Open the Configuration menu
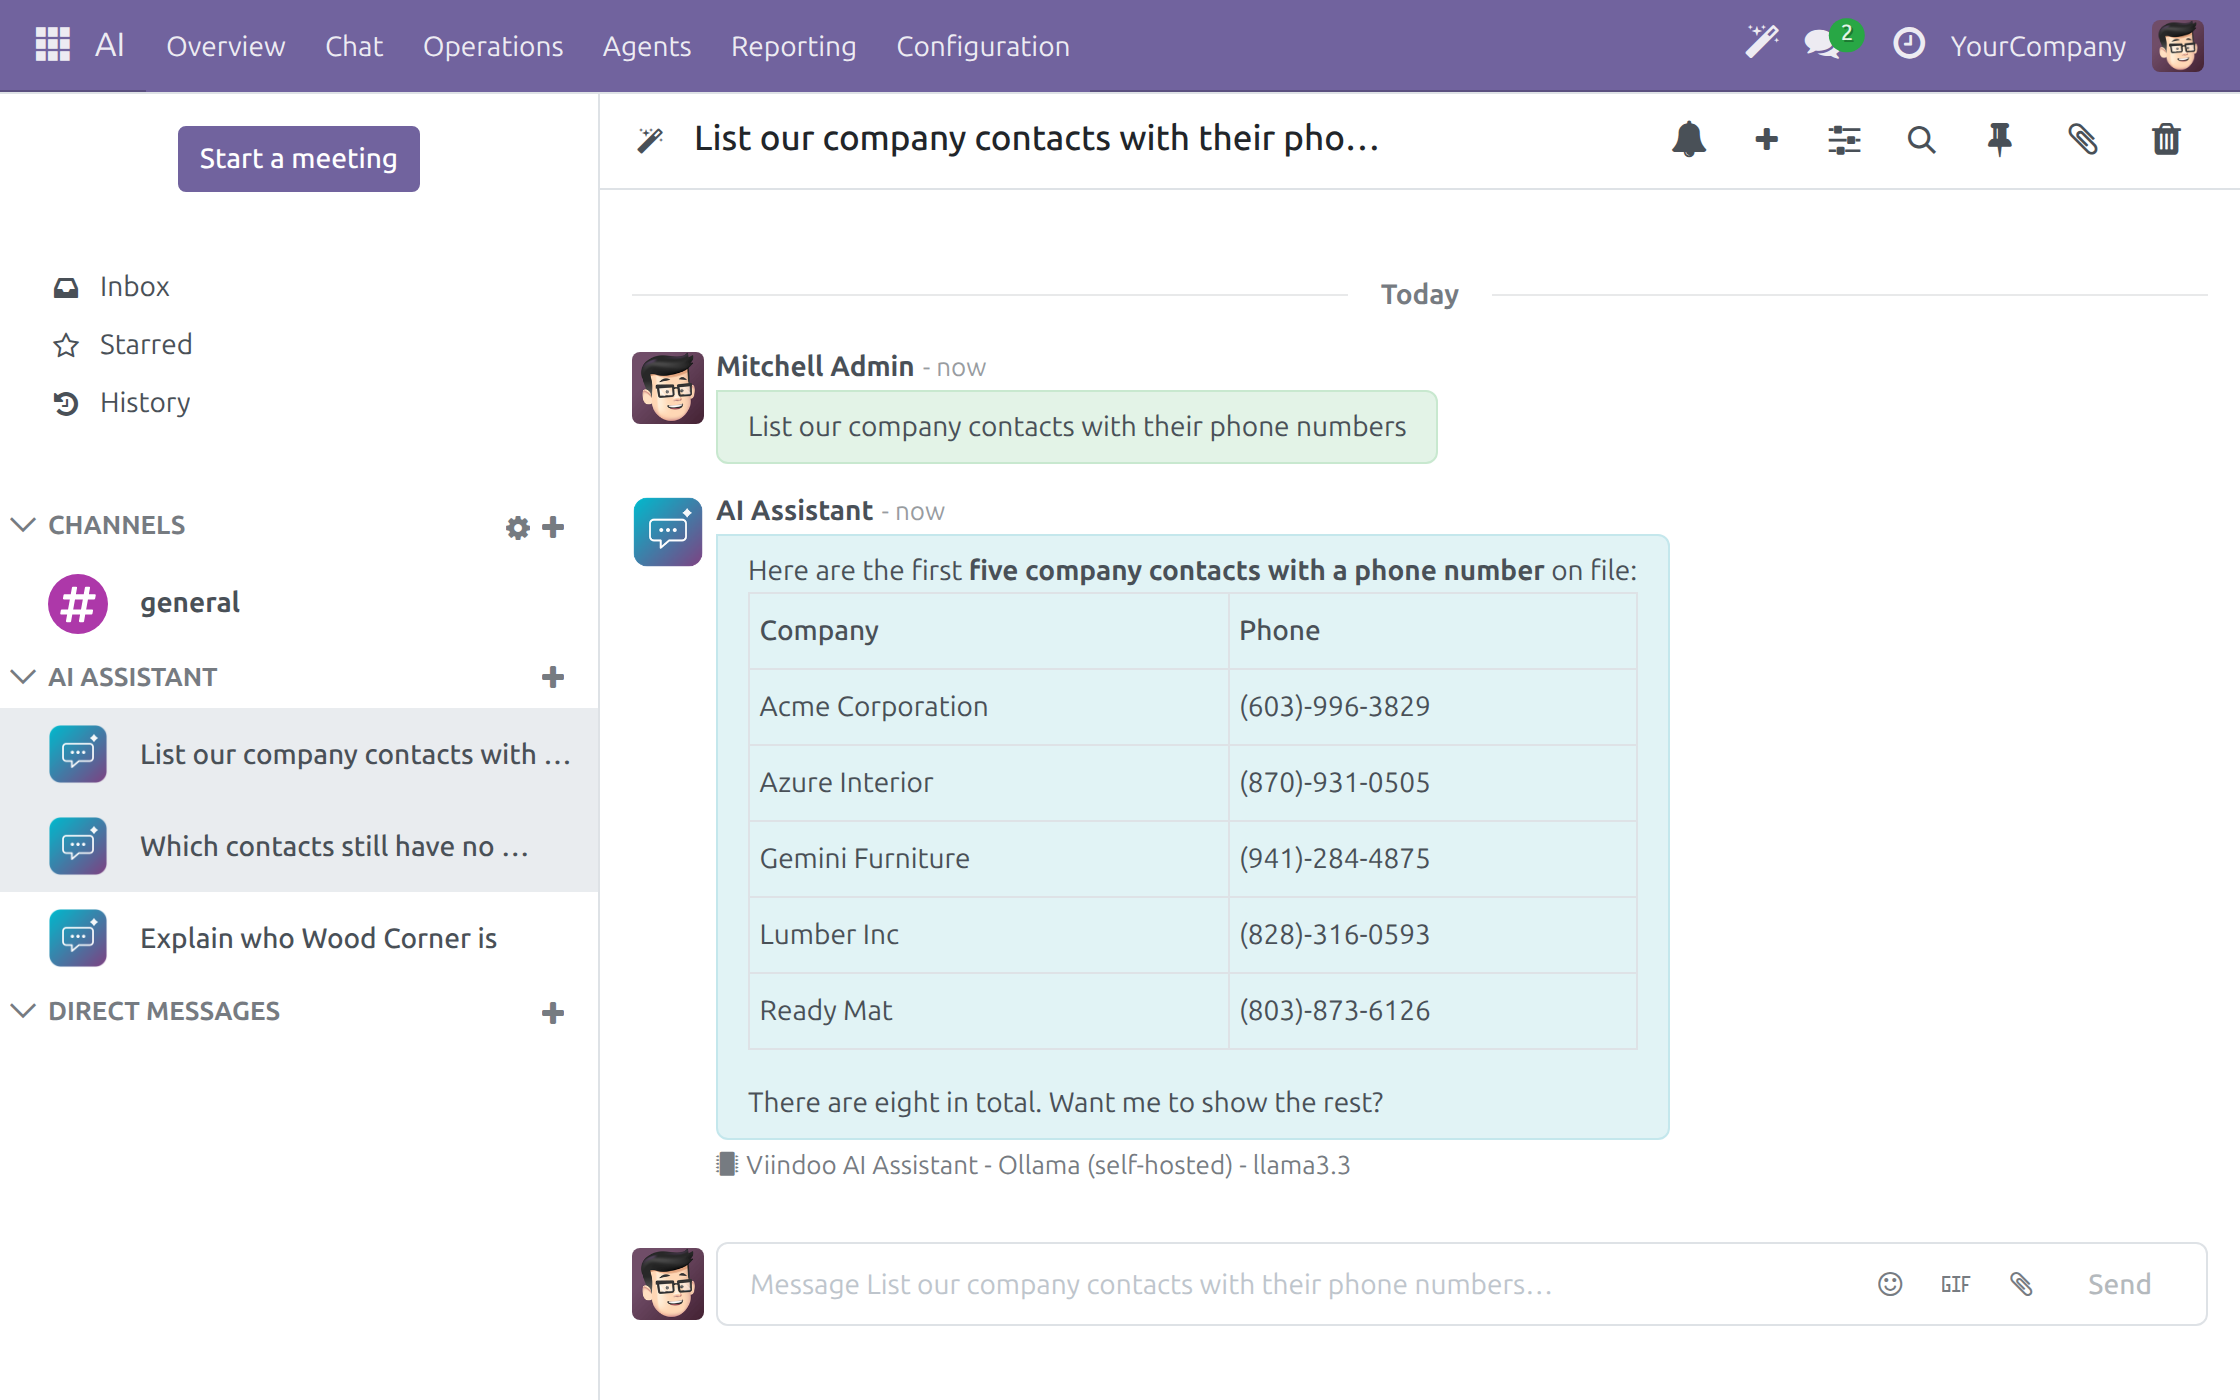 point(983,46)
